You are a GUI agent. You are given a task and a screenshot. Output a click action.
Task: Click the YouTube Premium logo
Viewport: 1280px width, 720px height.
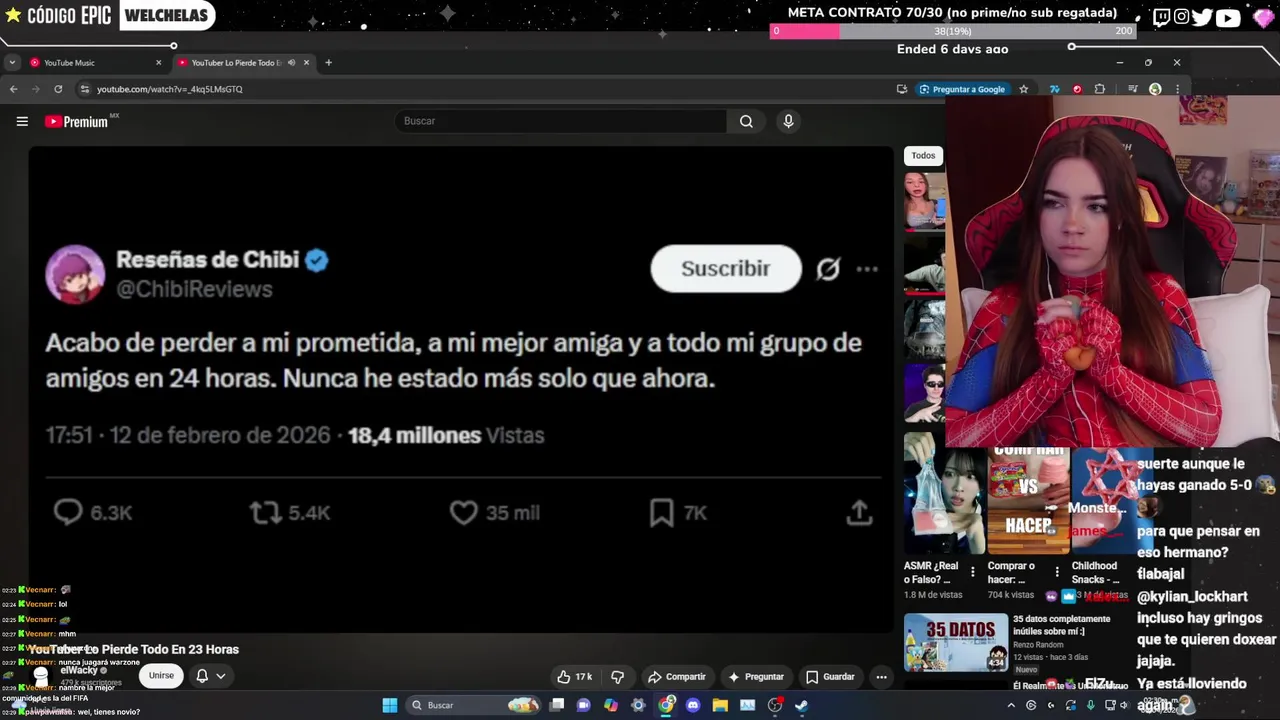pos(77,121)
